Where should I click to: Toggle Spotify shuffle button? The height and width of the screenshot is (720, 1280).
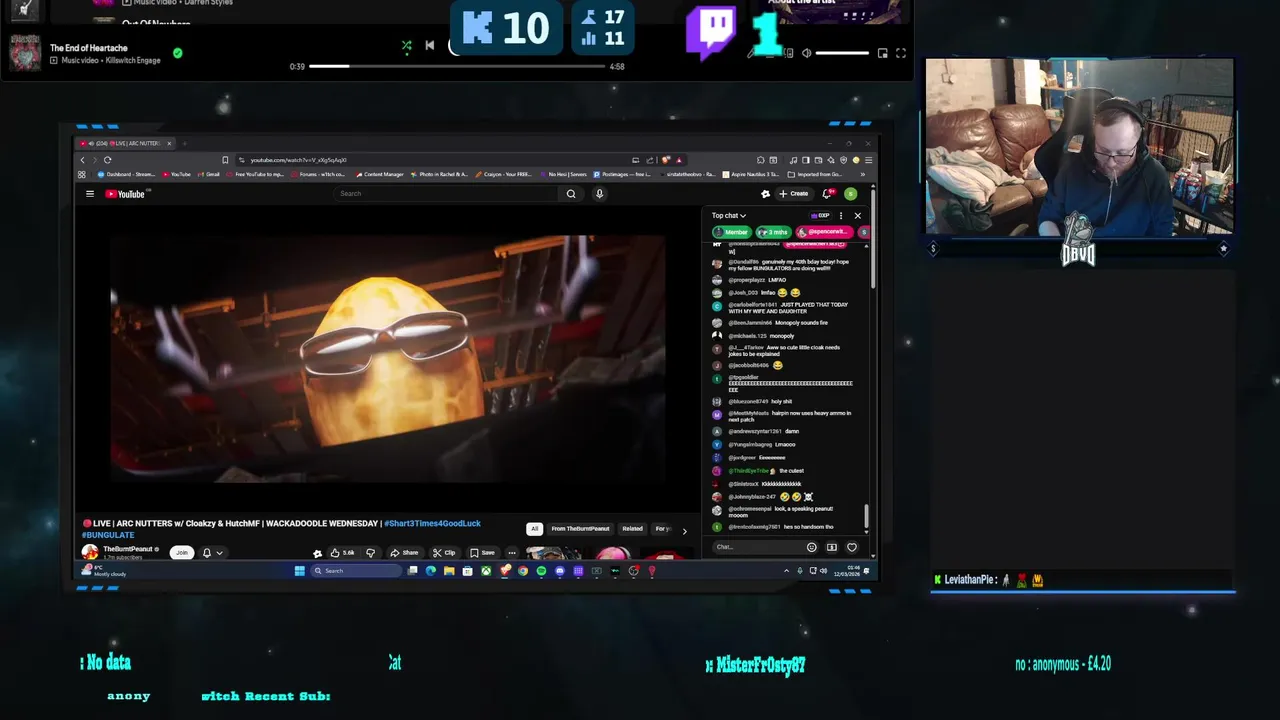(x=406, y=46)
